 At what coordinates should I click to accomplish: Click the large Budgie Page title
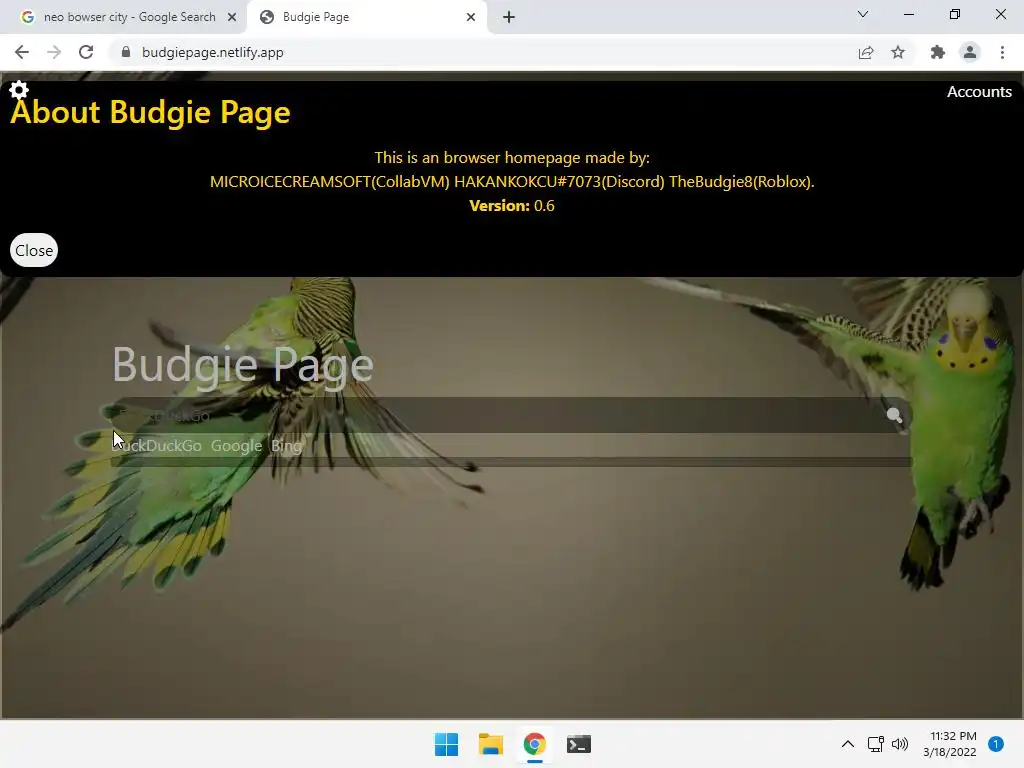pos(243,364)
